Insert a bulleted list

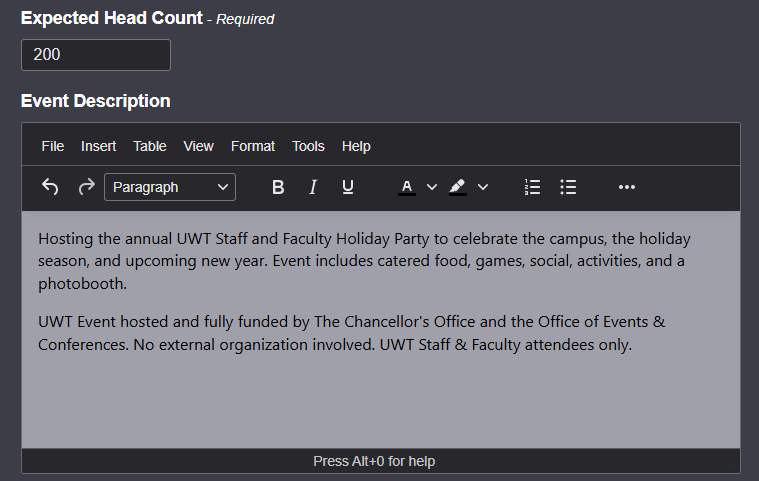pyautogui.click(x=568, y=187)
